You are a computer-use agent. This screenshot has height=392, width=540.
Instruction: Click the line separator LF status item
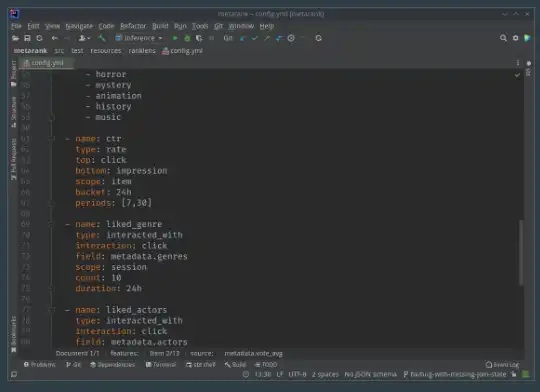(x=280, y=374)
